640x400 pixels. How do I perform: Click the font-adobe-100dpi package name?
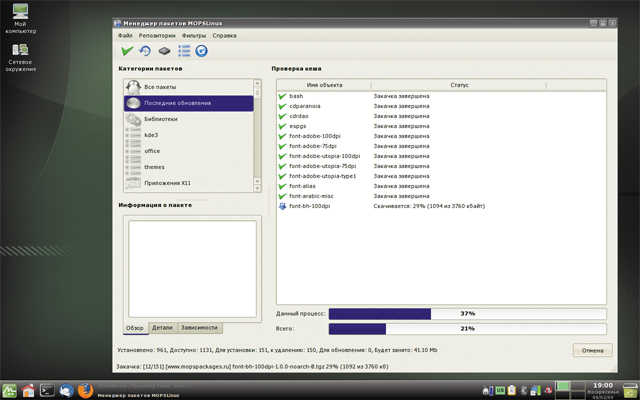click(315, 136)
